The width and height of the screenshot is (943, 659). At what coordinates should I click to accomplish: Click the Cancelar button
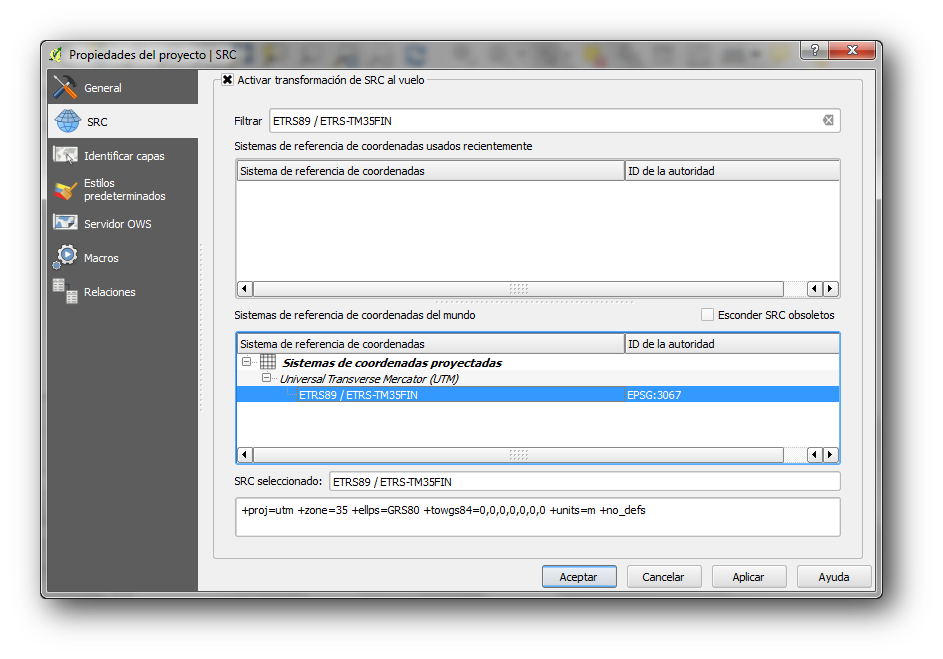(663, 576)
